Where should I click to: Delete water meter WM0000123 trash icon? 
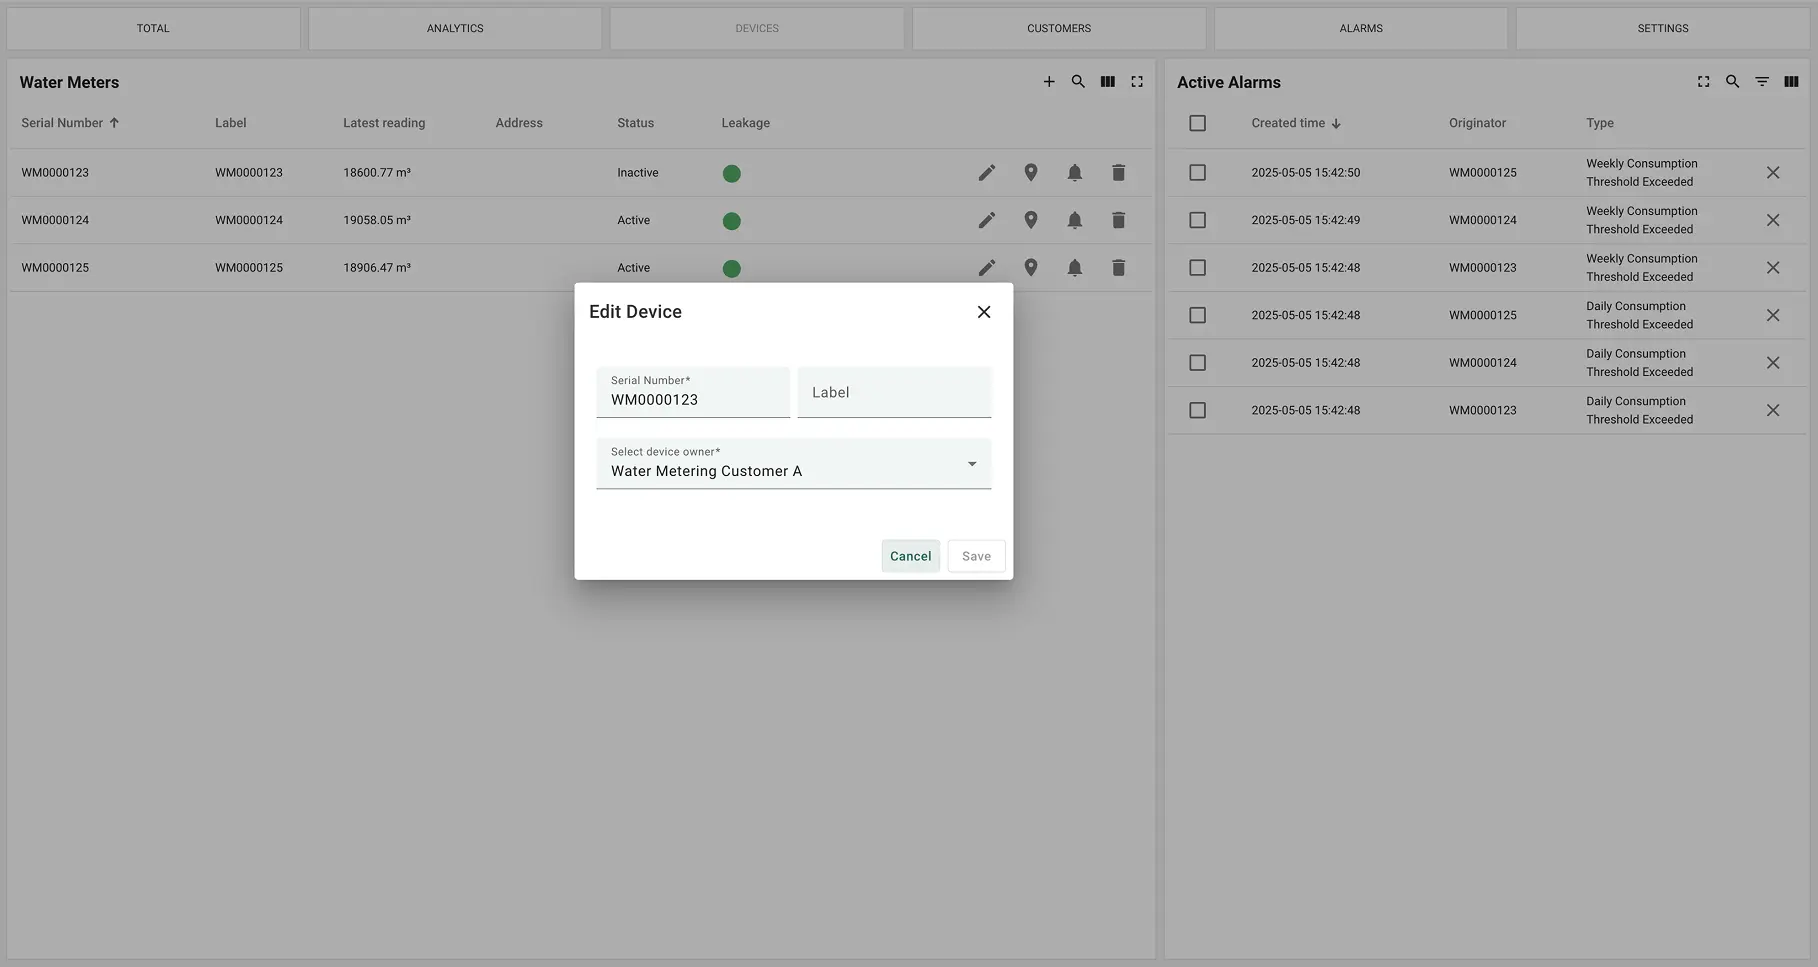(1118, 173)
